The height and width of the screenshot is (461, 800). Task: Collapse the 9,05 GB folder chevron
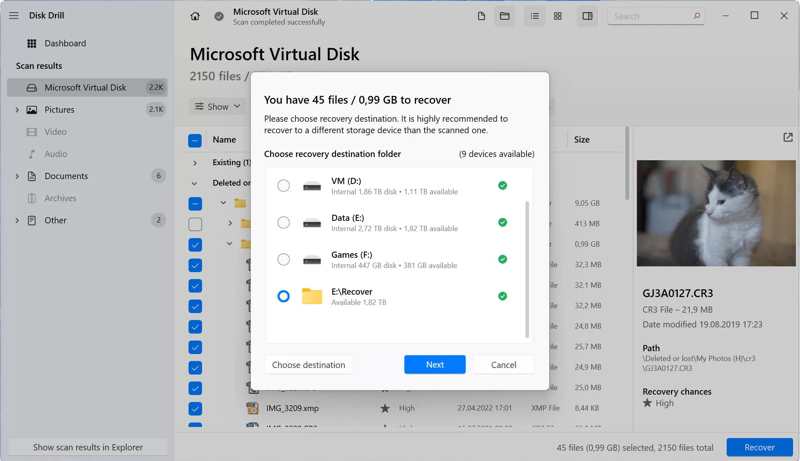point(223,203)
